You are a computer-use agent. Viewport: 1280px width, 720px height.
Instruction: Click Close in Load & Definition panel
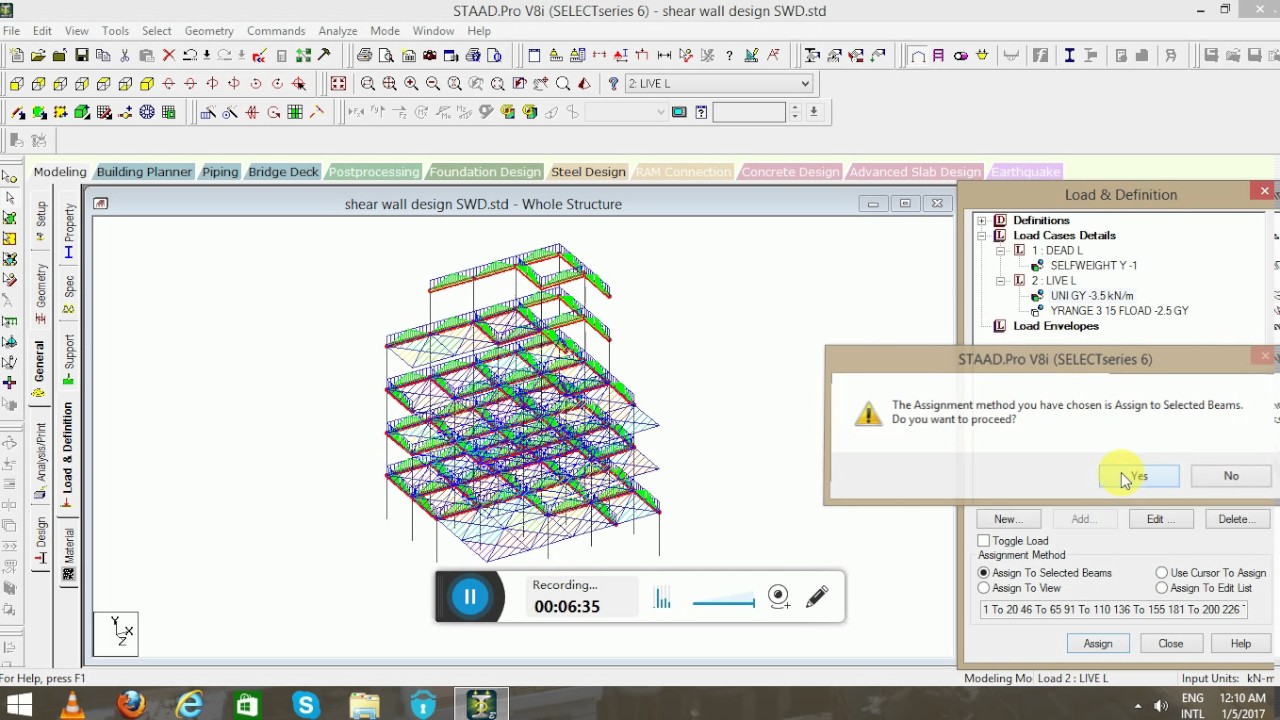(1171, 644)
